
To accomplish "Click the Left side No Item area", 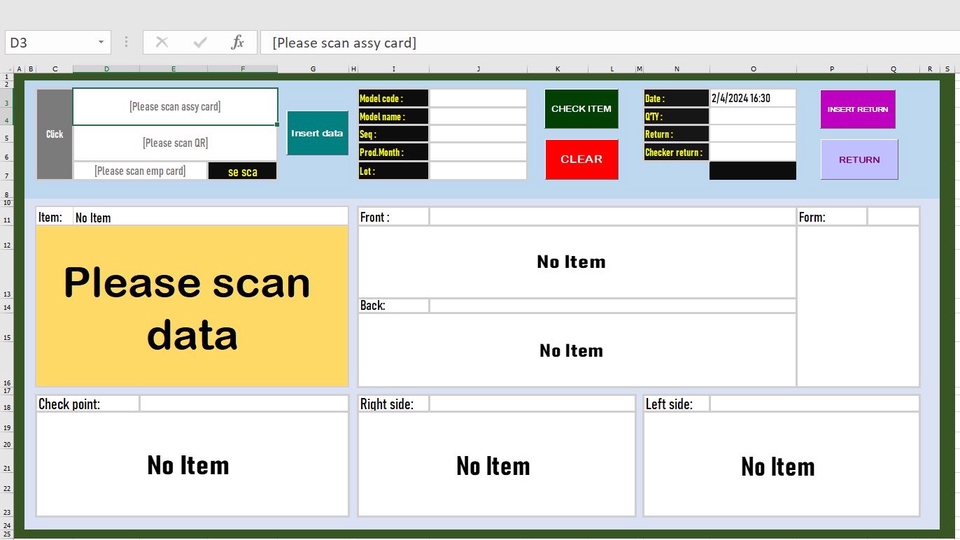I will [x=781, y=464].
